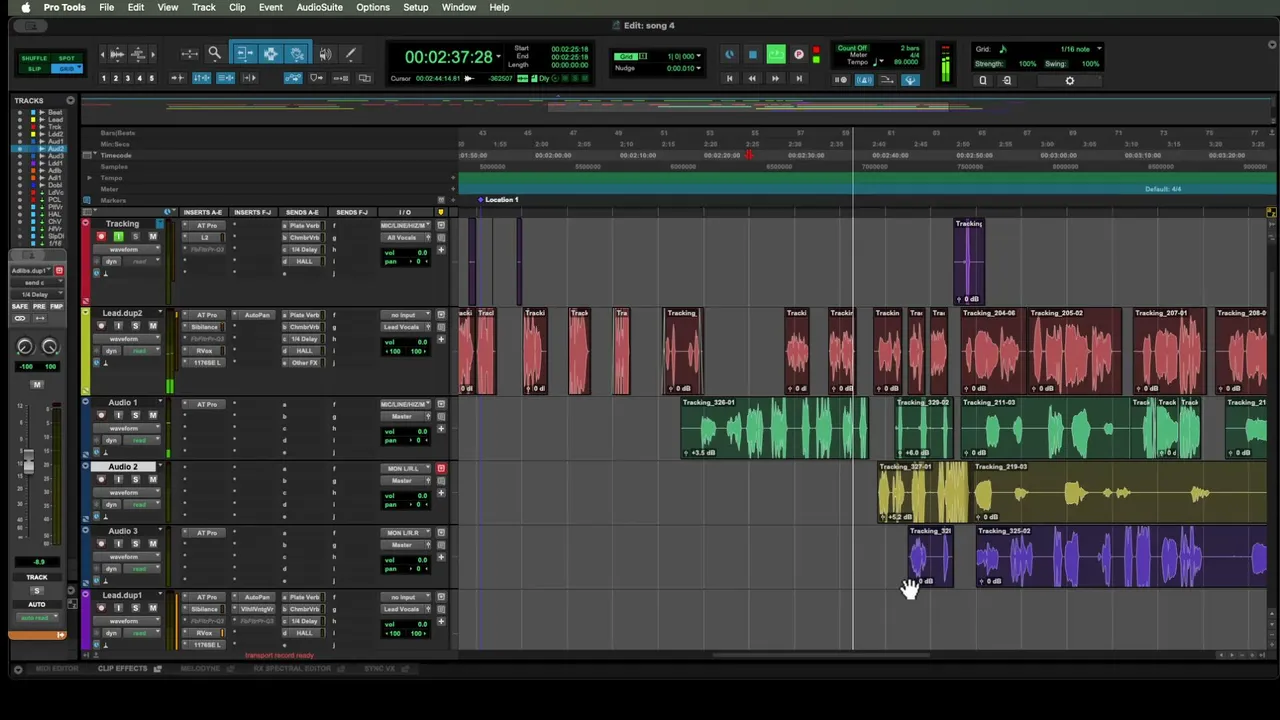Click the Rewind transport button
Image resolution: width=1280 pixels, height=720 pixels.
click(752, 78)
